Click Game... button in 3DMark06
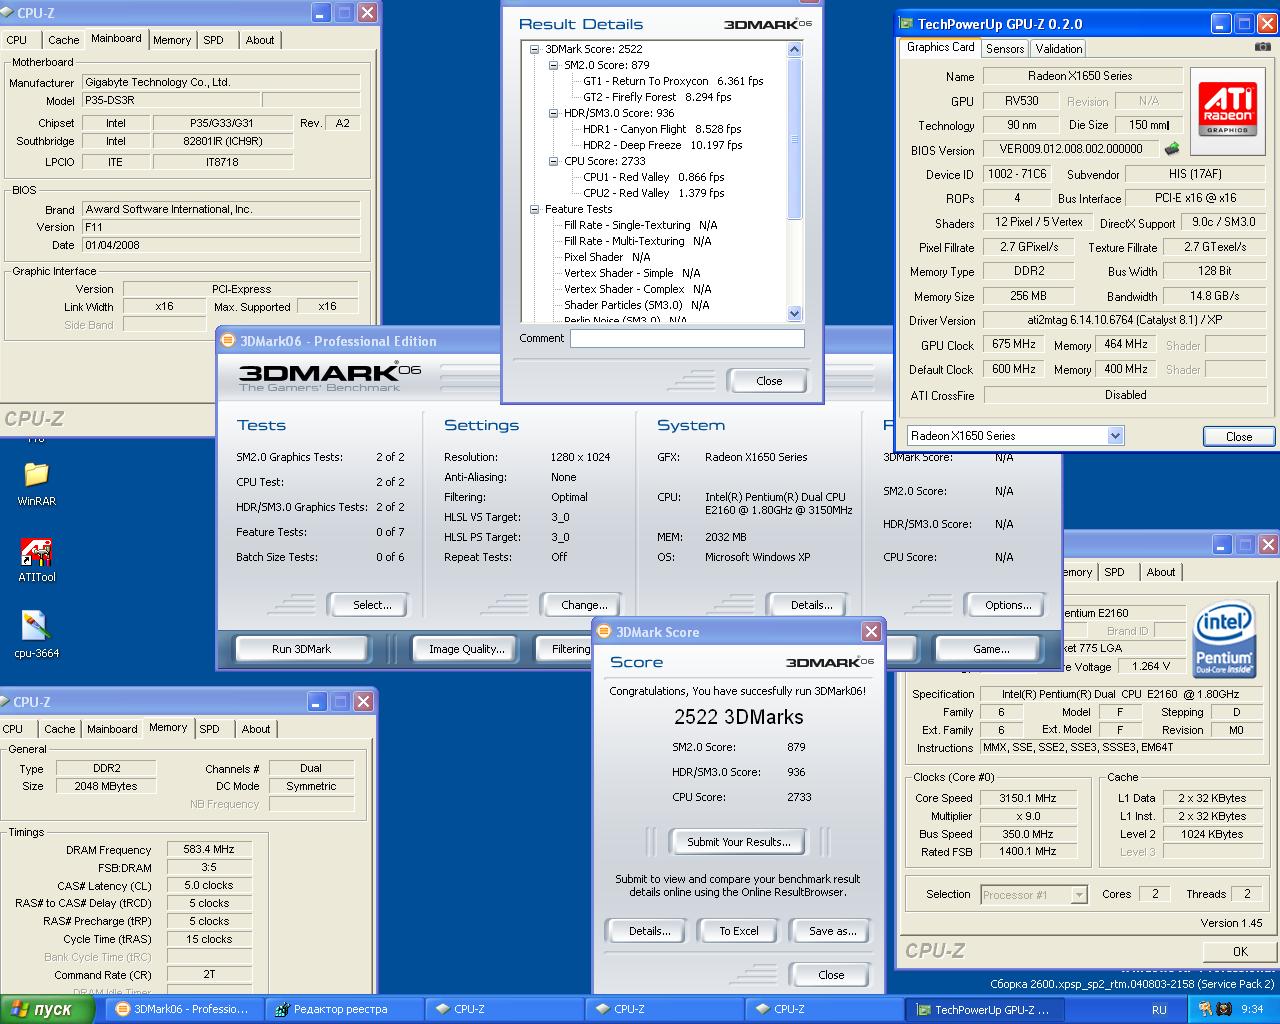Screen dimensions: 1280x1024 click(x=991, y=649)
